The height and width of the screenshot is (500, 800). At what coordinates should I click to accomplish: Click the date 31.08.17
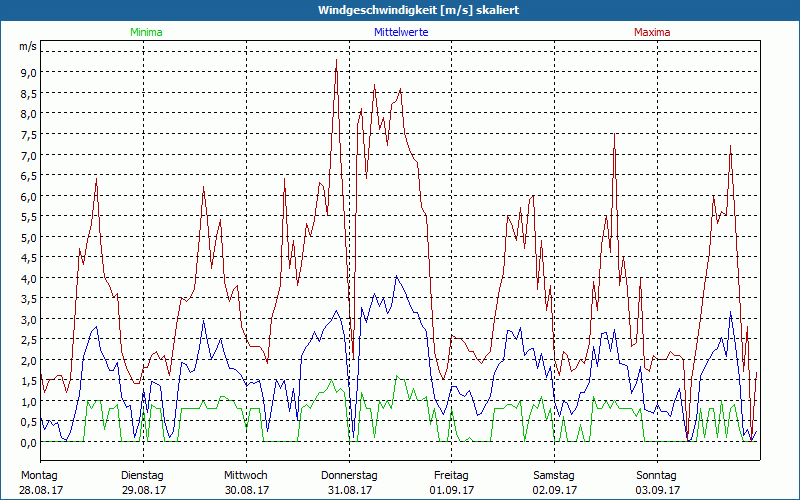[349, 490]
